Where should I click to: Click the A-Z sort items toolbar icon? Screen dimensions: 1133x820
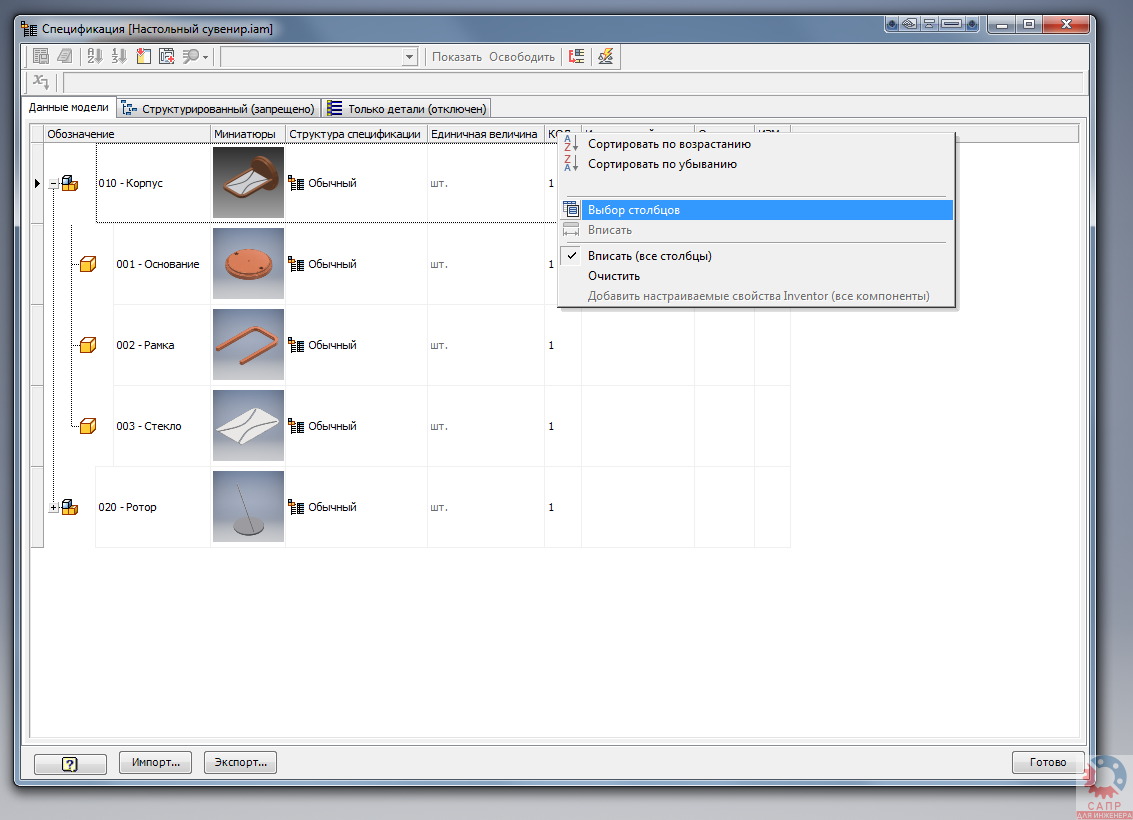coord(95,56)
